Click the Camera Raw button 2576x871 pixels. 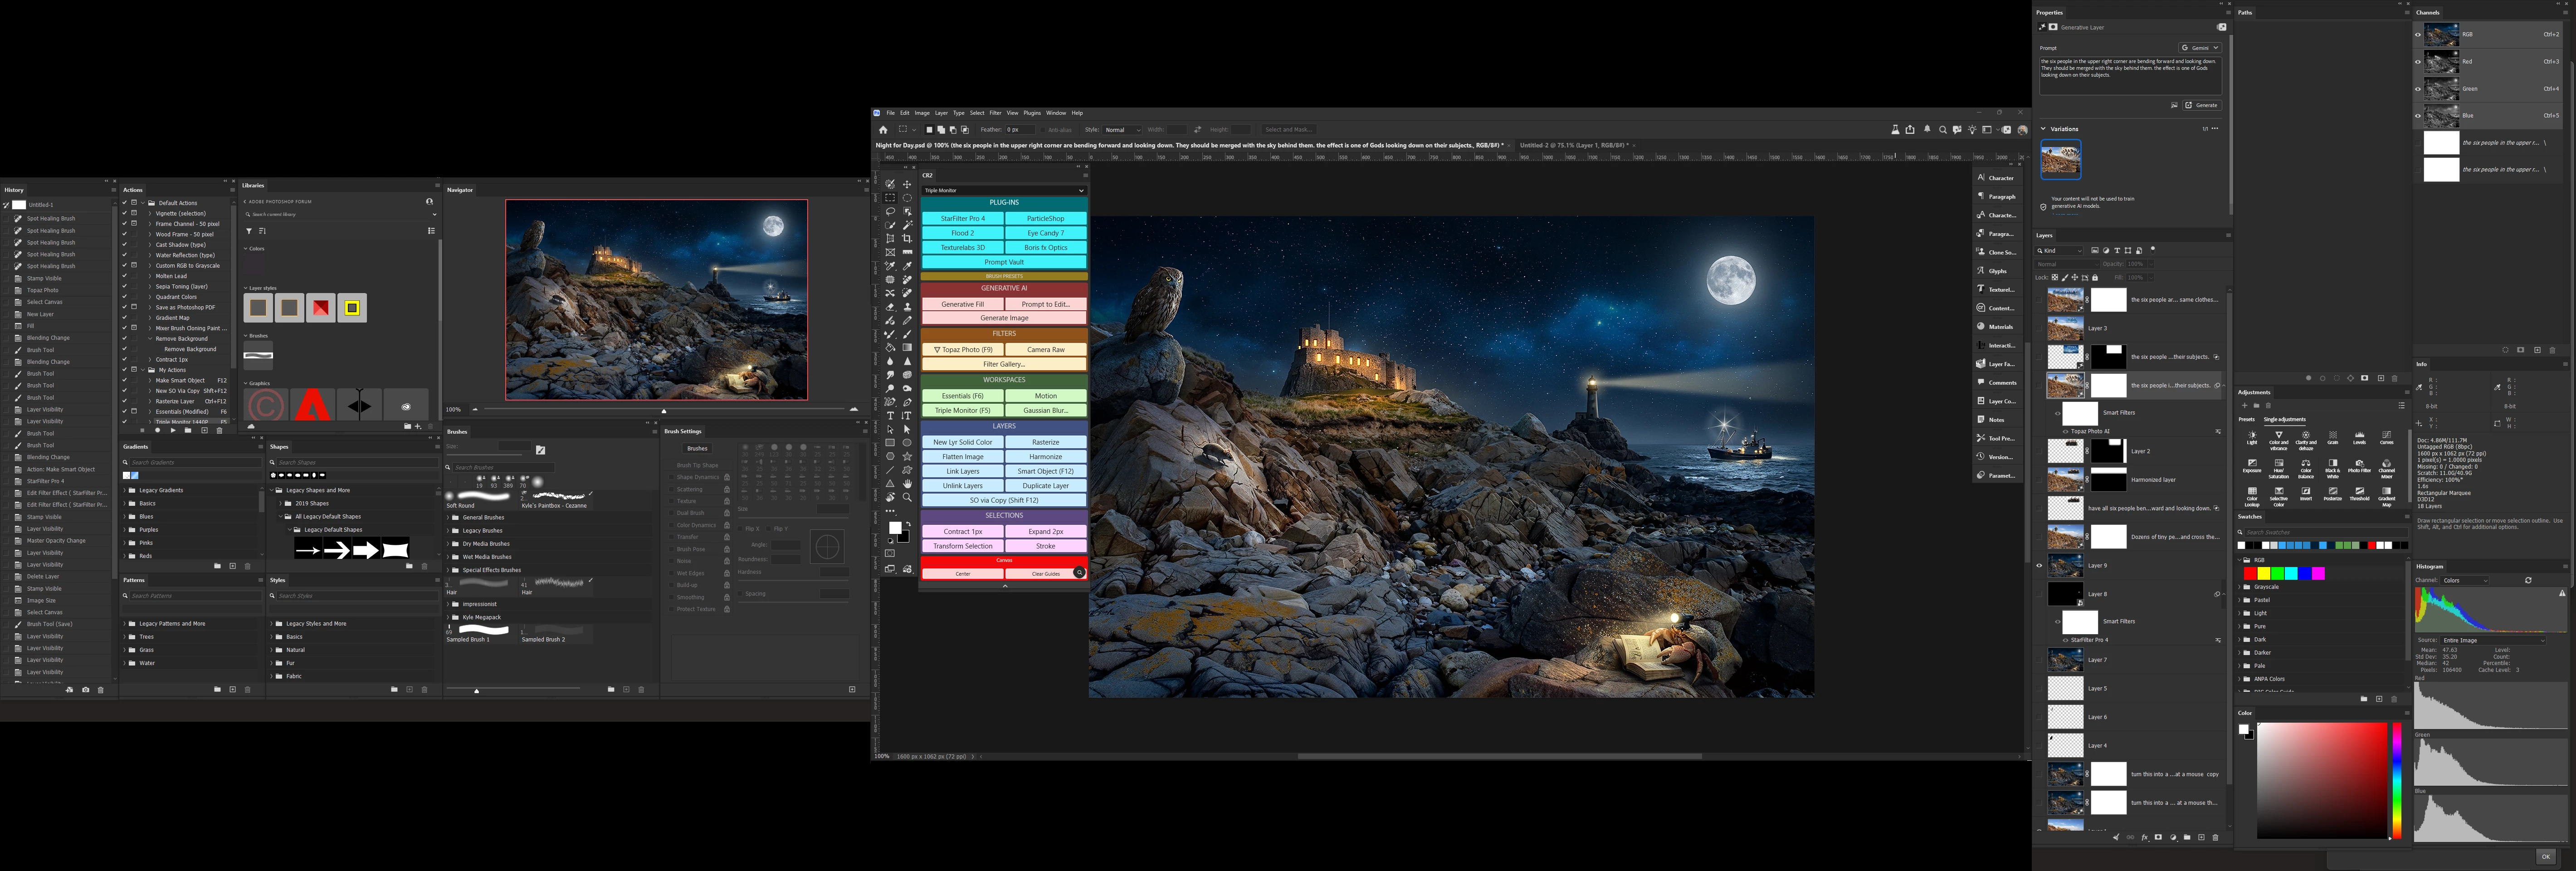coord(1045,350)
